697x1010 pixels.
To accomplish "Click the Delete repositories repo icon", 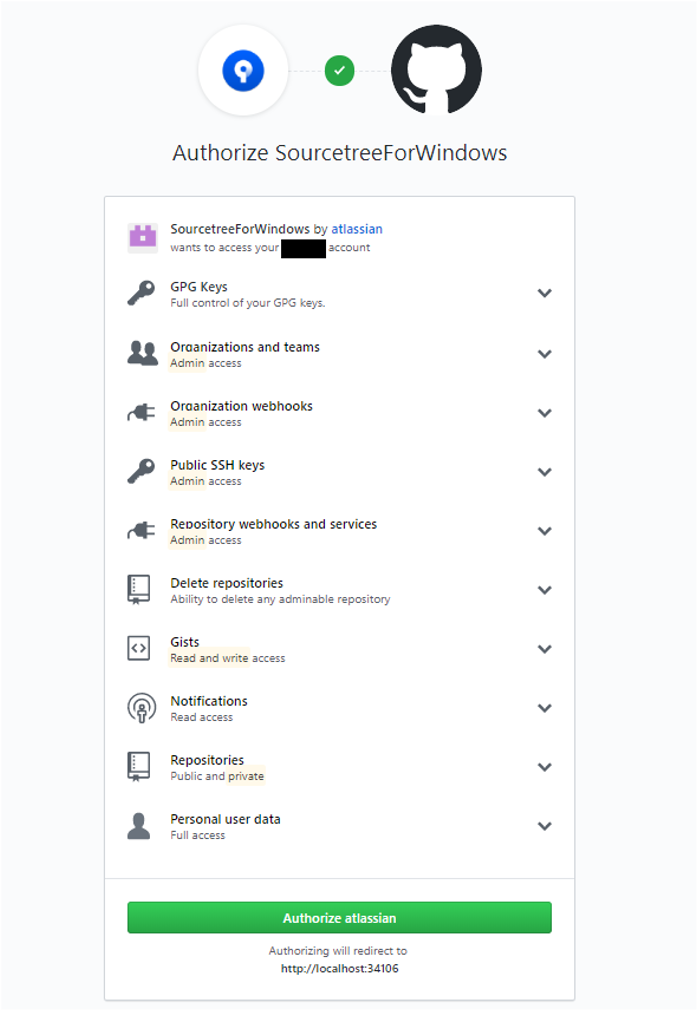I will click(139, 589).
